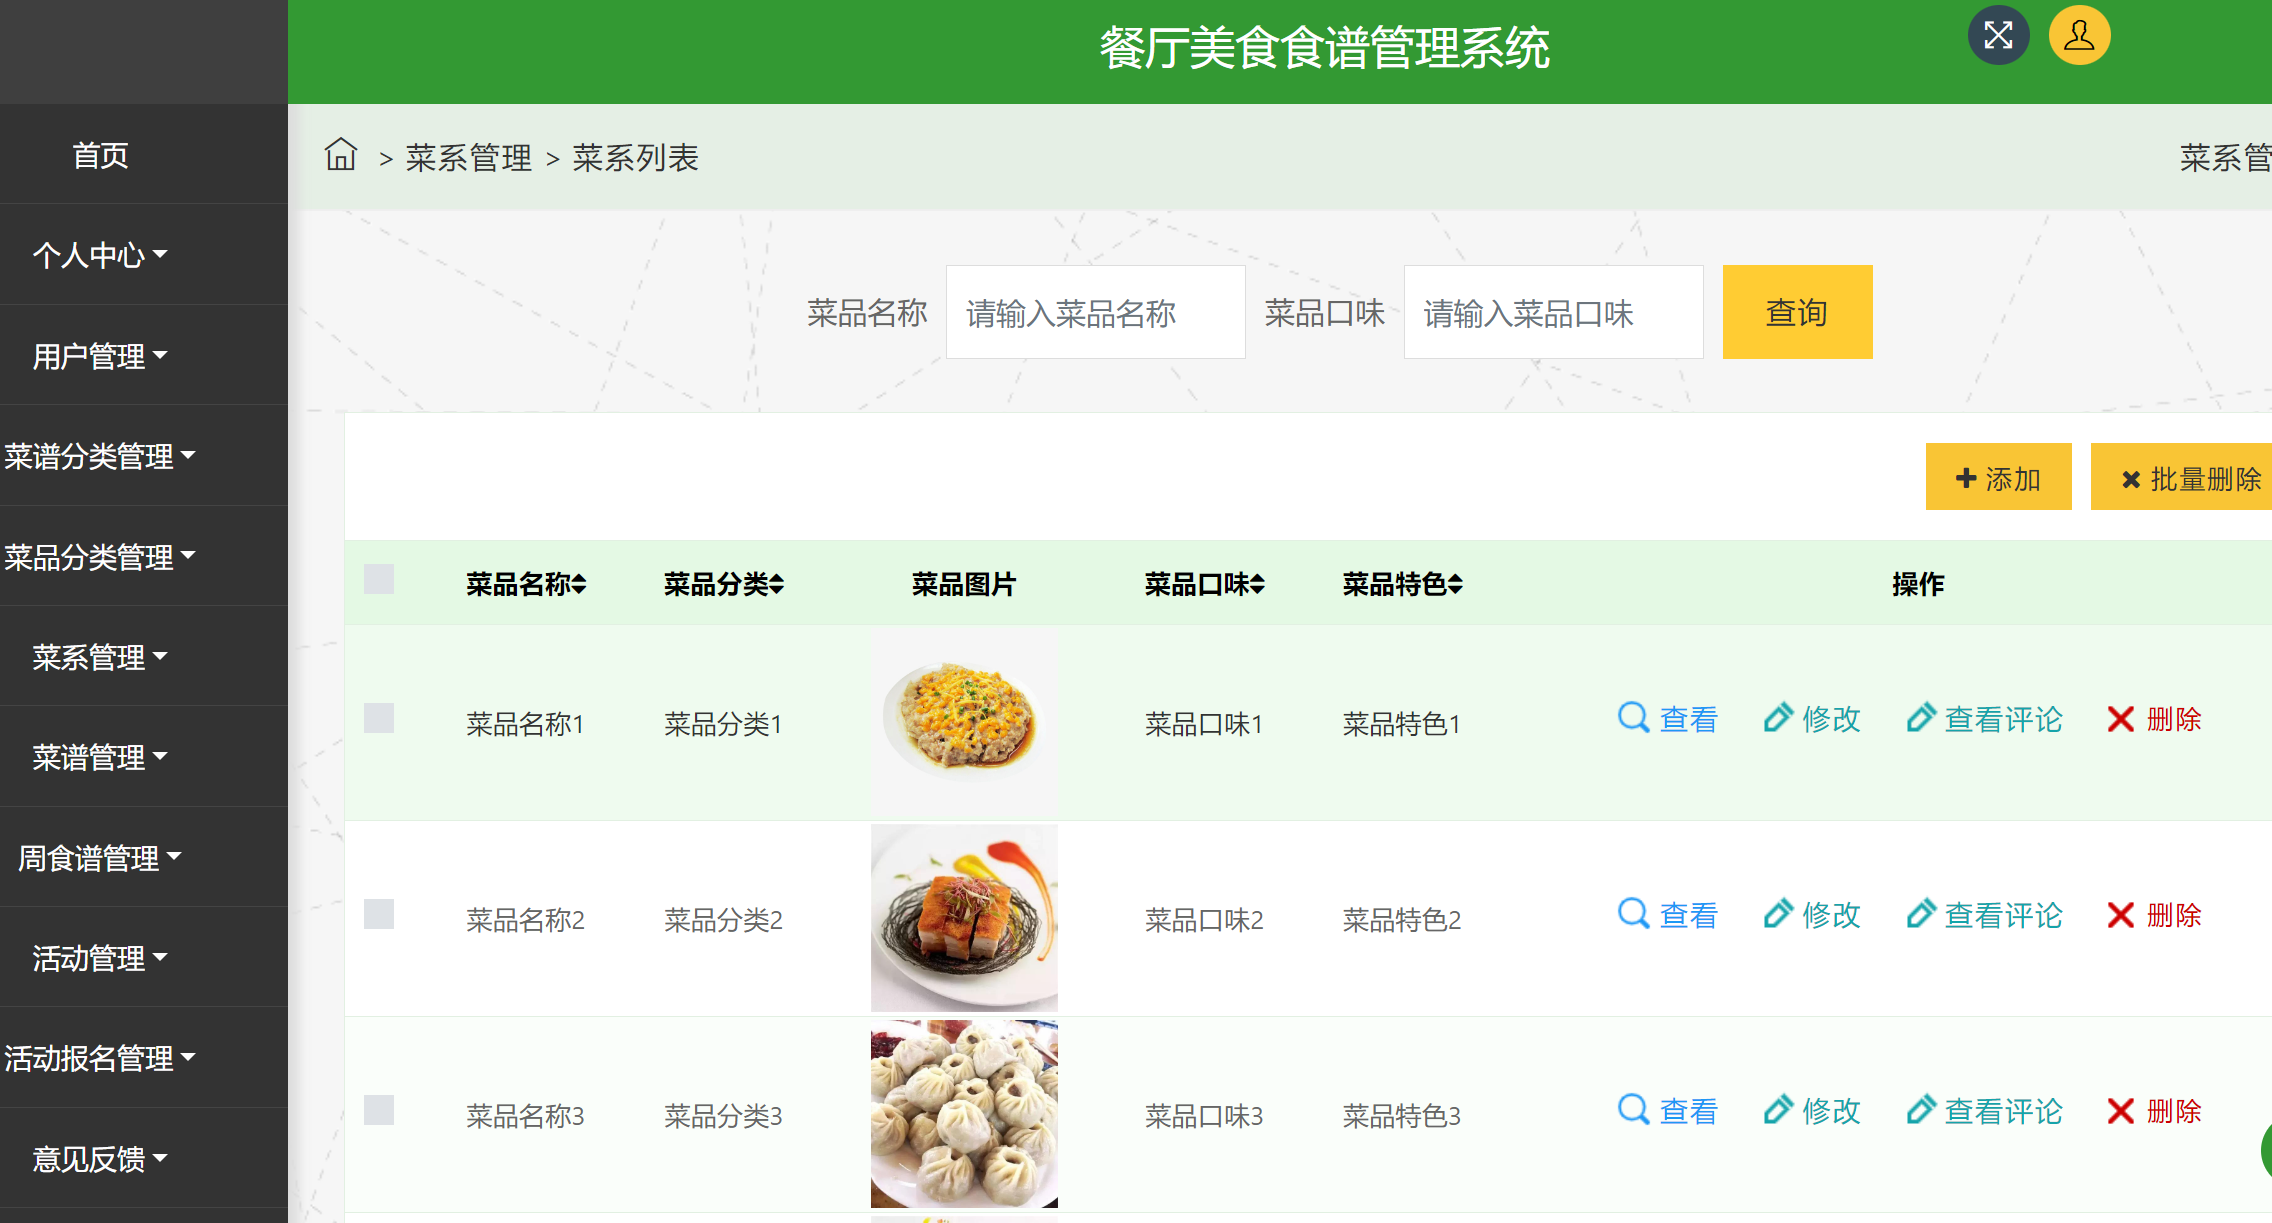Click the yellow 查询 search button
2272x1223 pixels.
pyautogui.click(x=1796, y=312)
